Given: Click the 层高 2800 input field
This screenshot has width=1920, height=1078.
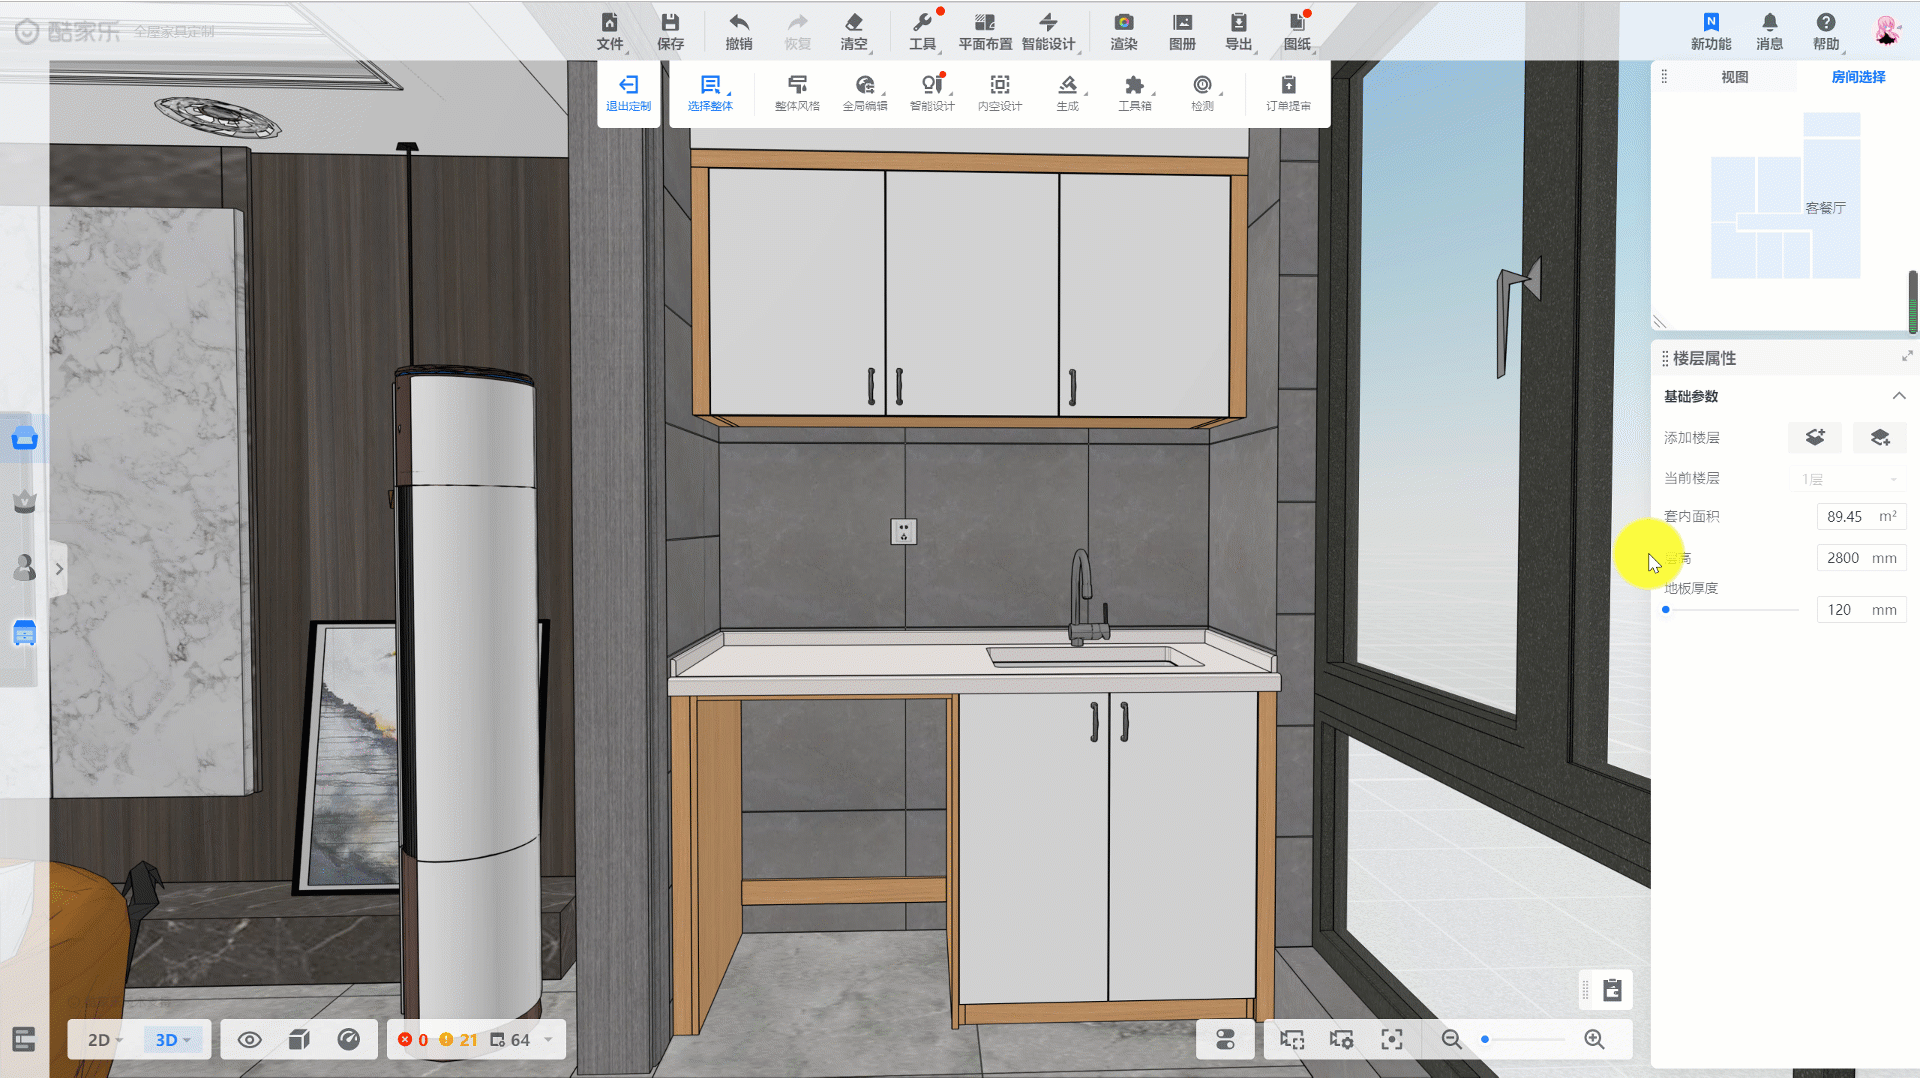Looking at the screenshot, I should pyautogui.click(x=1843, y=558).
